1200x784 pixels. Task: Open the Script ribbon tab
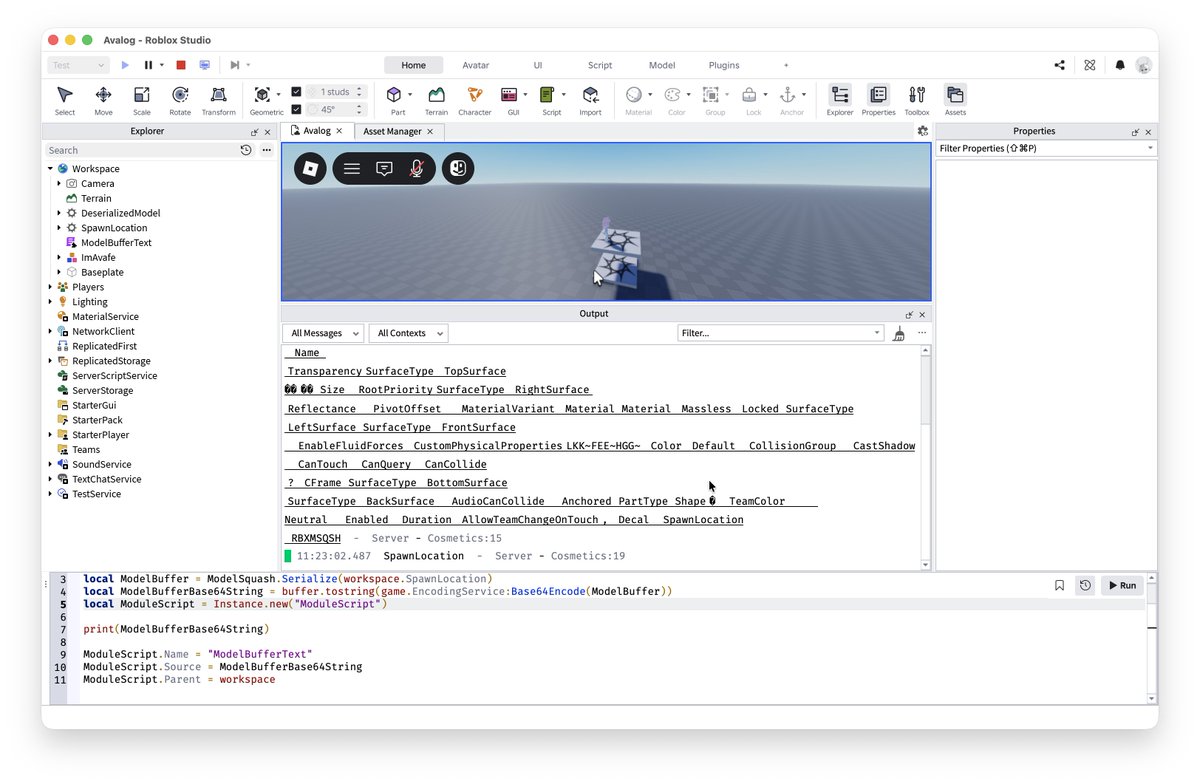pyautogui.click(x=600, y=65)
